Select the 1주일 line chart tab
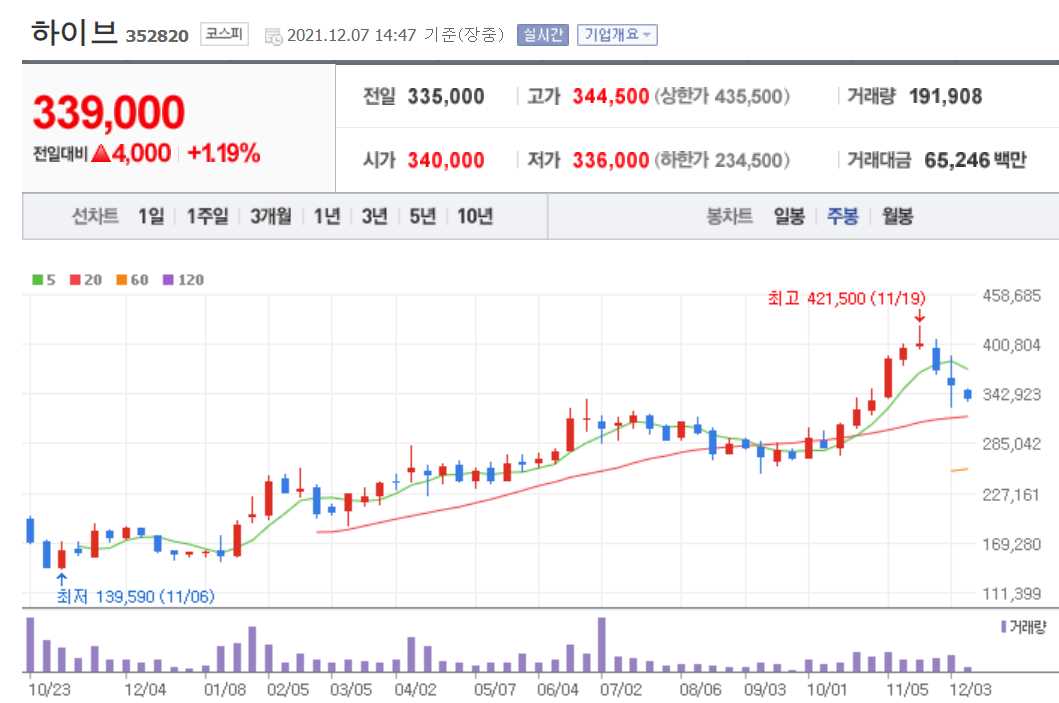The height and width of the screenshot is (703, 1059). 208,216
